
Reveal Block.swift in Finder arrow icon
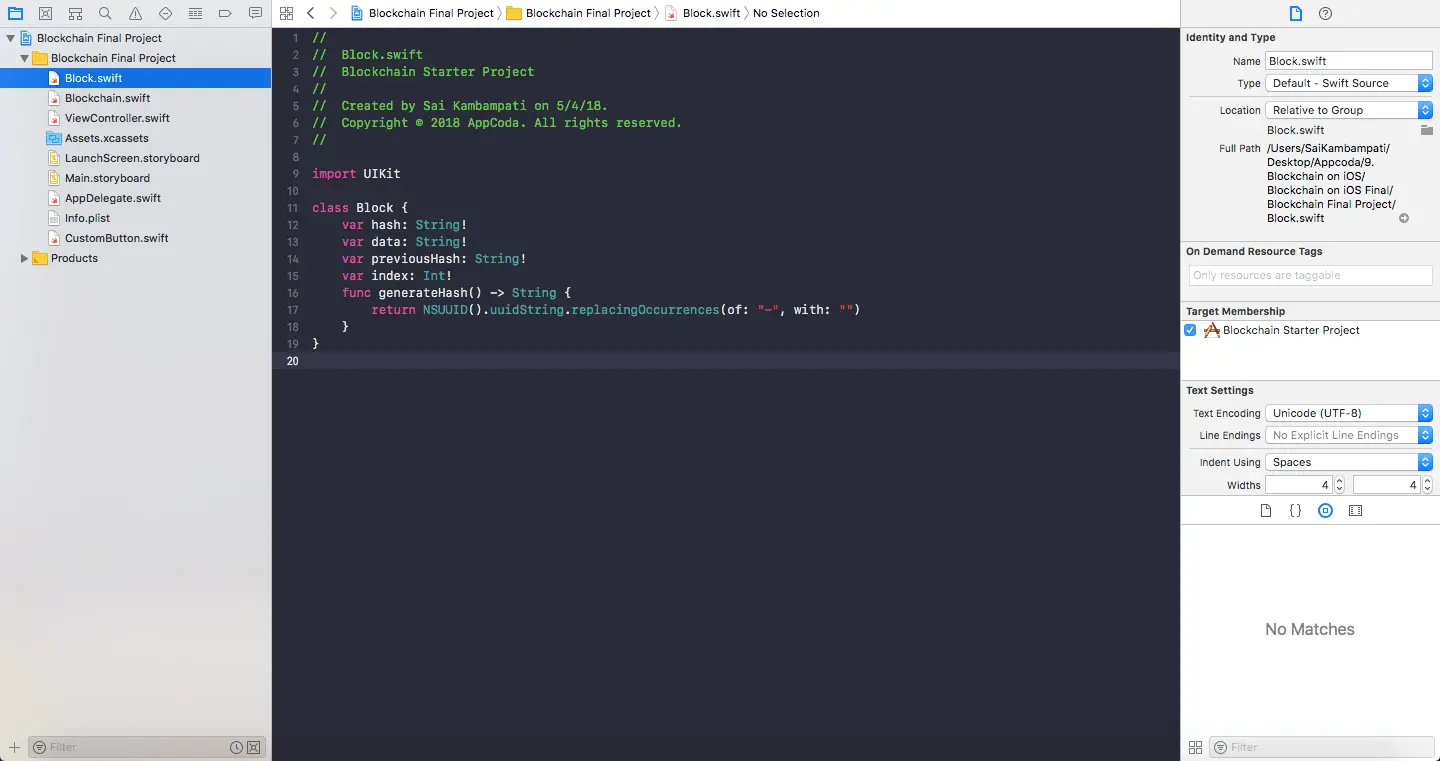pos(1404,218)
